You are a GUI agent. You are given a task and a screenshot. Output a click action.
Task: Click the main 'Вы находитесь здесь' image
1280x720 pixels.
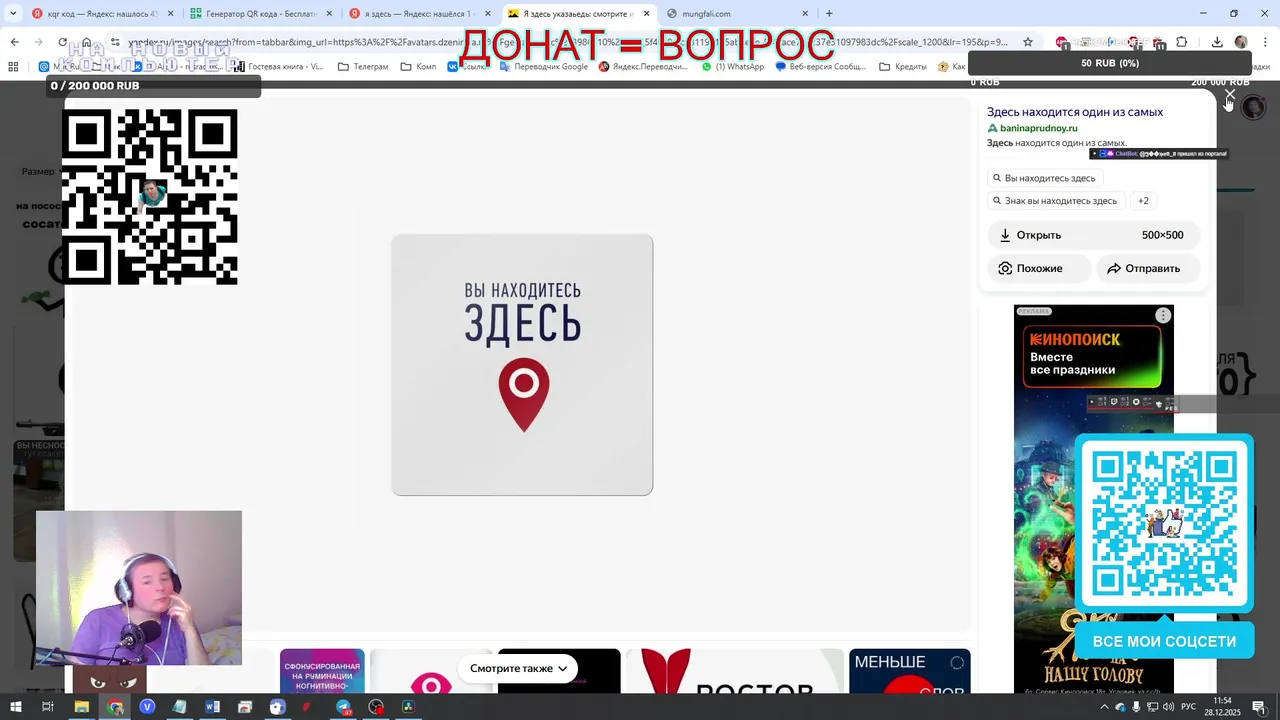pos(522,365)
